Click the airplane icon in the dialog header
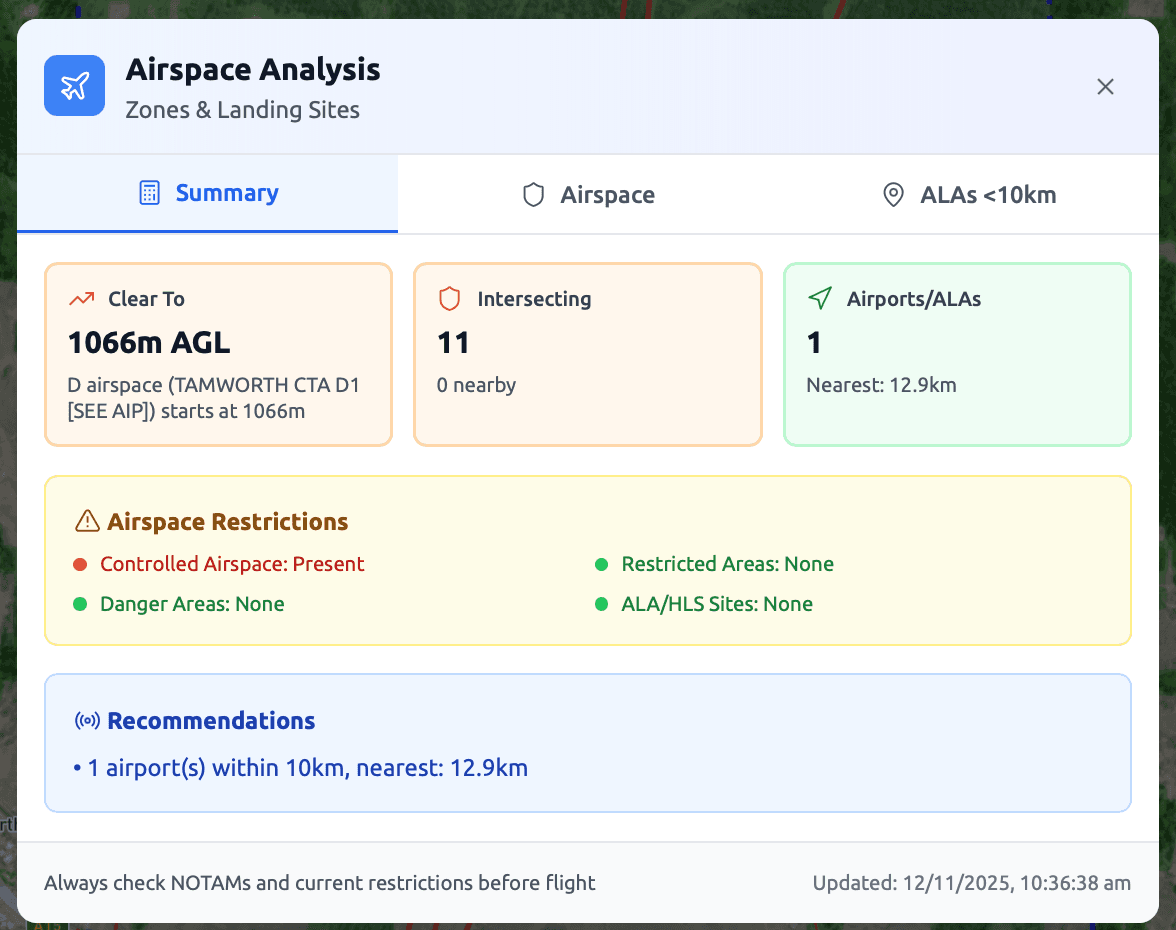Image resolution: width=1176 pixels, height=930 pixels. [x=74, y=86]
